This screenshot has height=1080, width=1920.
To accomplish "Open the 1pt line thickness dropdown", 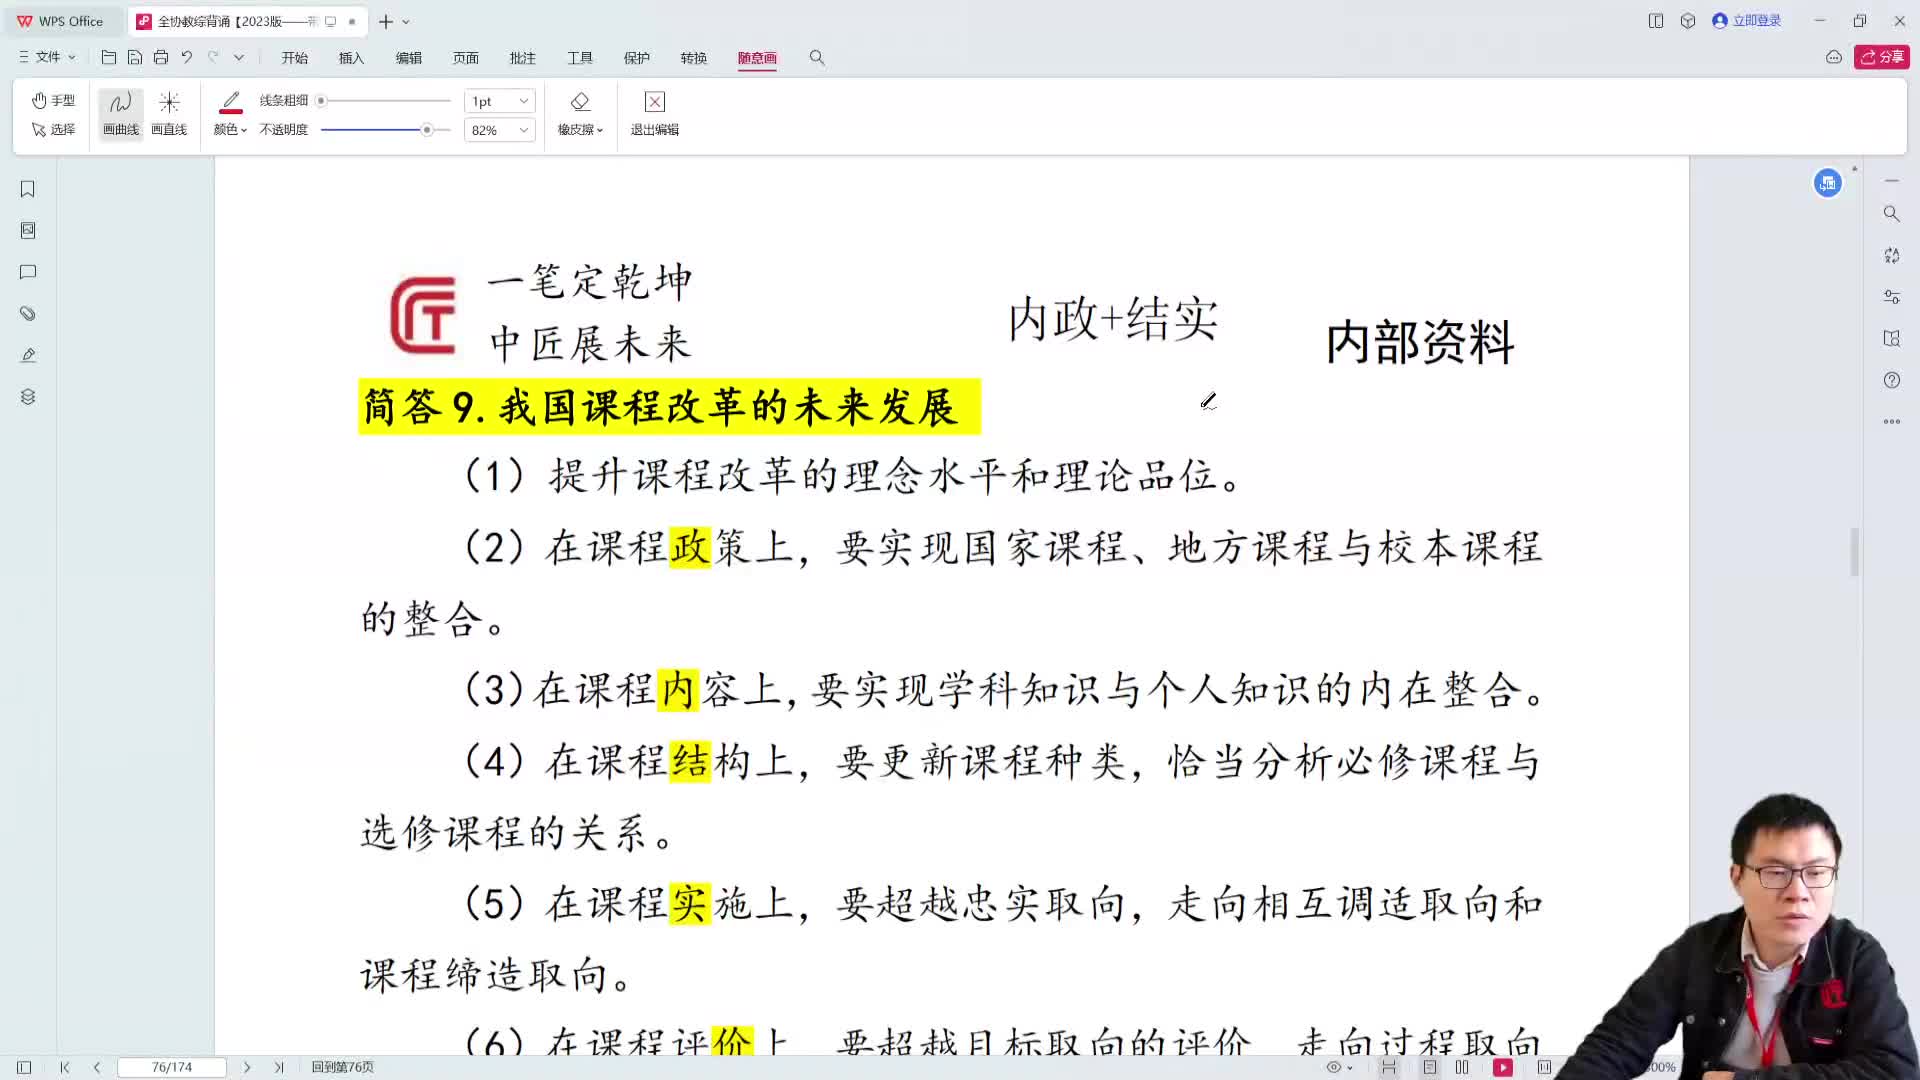I will (x=498, y=100).
